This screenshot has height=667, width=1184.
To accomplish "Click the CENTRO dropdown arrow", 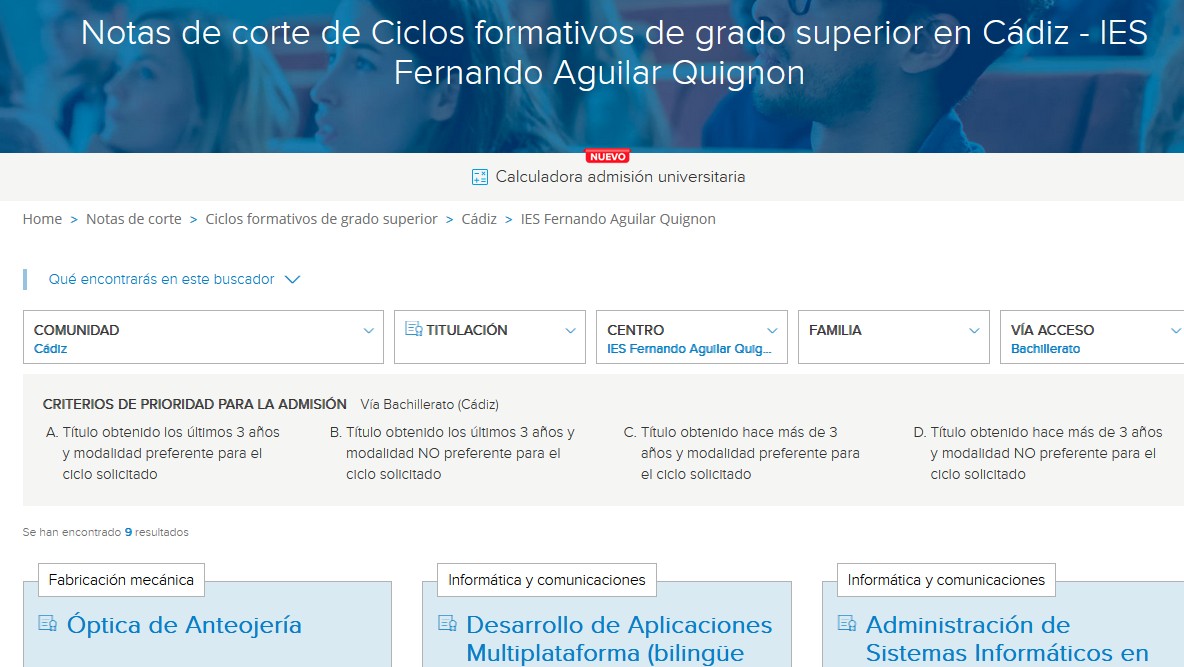I will [772, 331].
